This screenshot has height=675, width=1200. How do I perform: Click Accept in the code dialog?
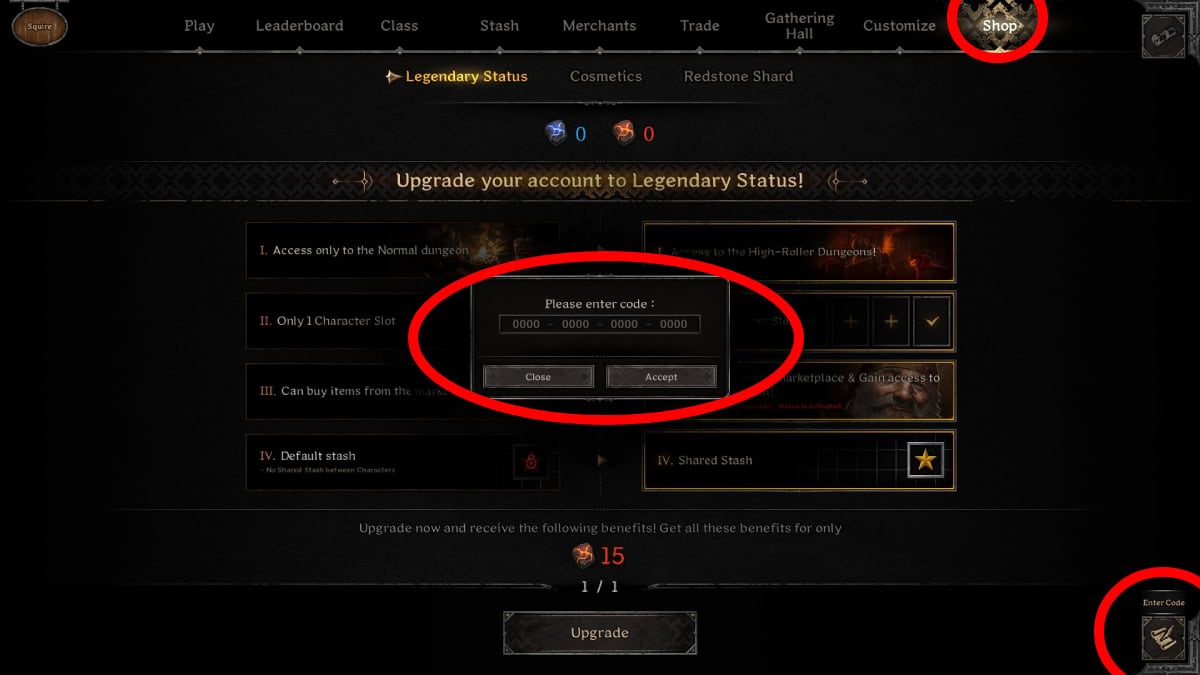tap(661, 377)
